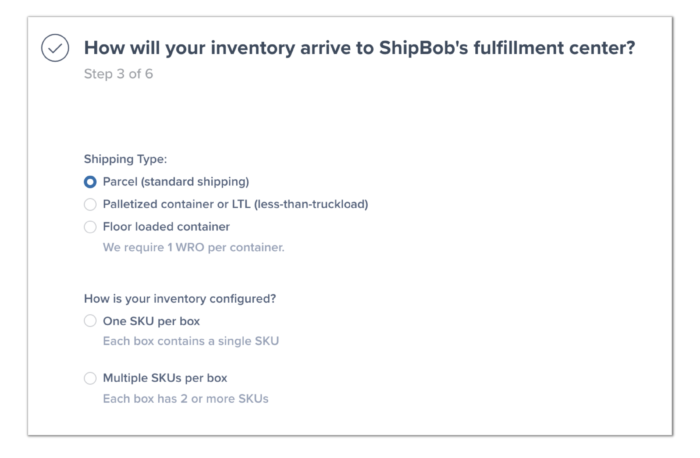Screen dimensions: 700x458
Task: Select the Floor loaded container radio button
Action: coord(90,227)
